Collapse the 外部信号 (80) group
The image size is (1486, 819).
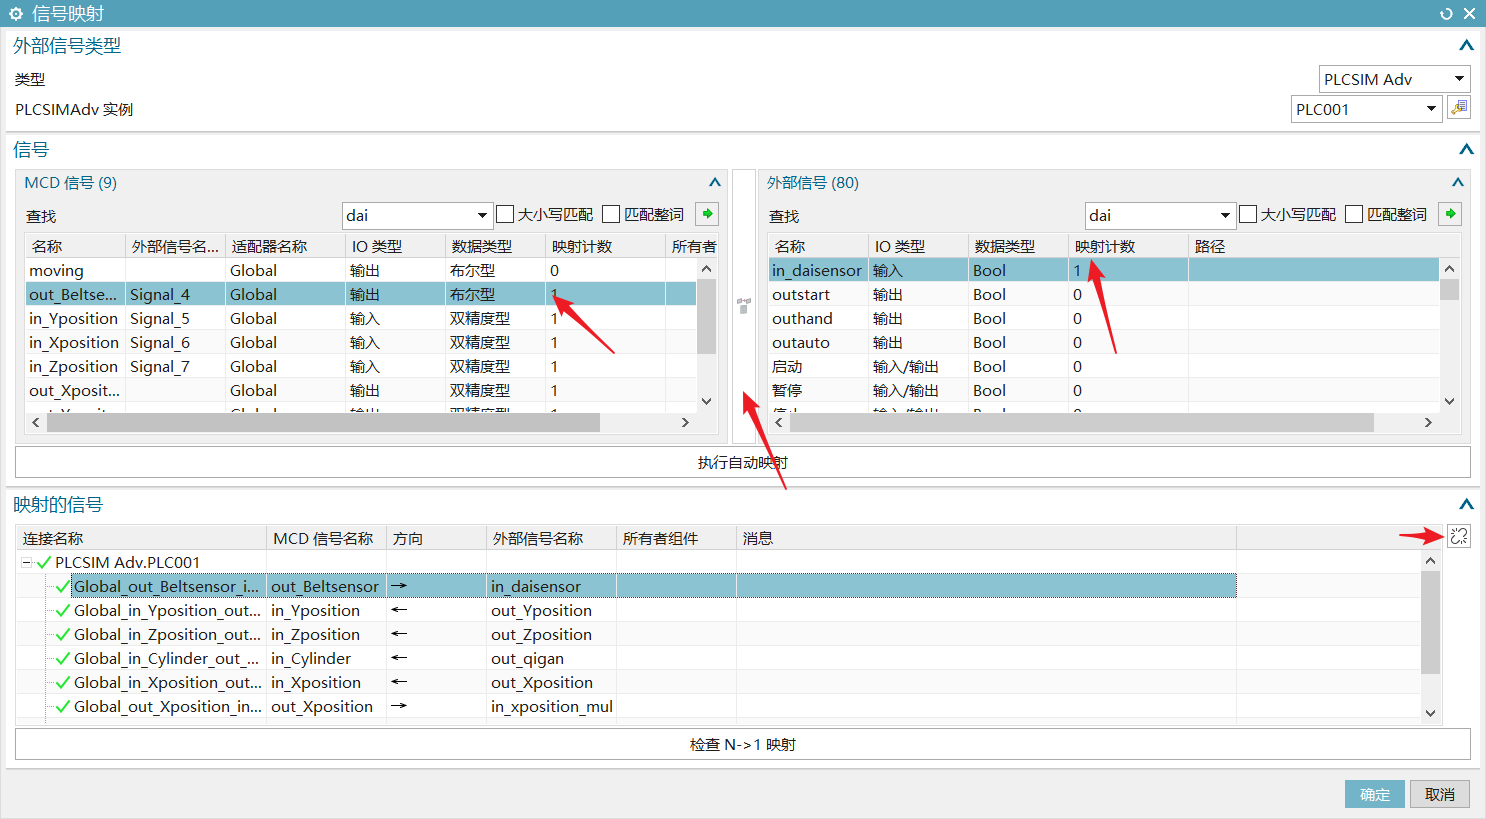pyautogui.click(x=1458, y=182)
